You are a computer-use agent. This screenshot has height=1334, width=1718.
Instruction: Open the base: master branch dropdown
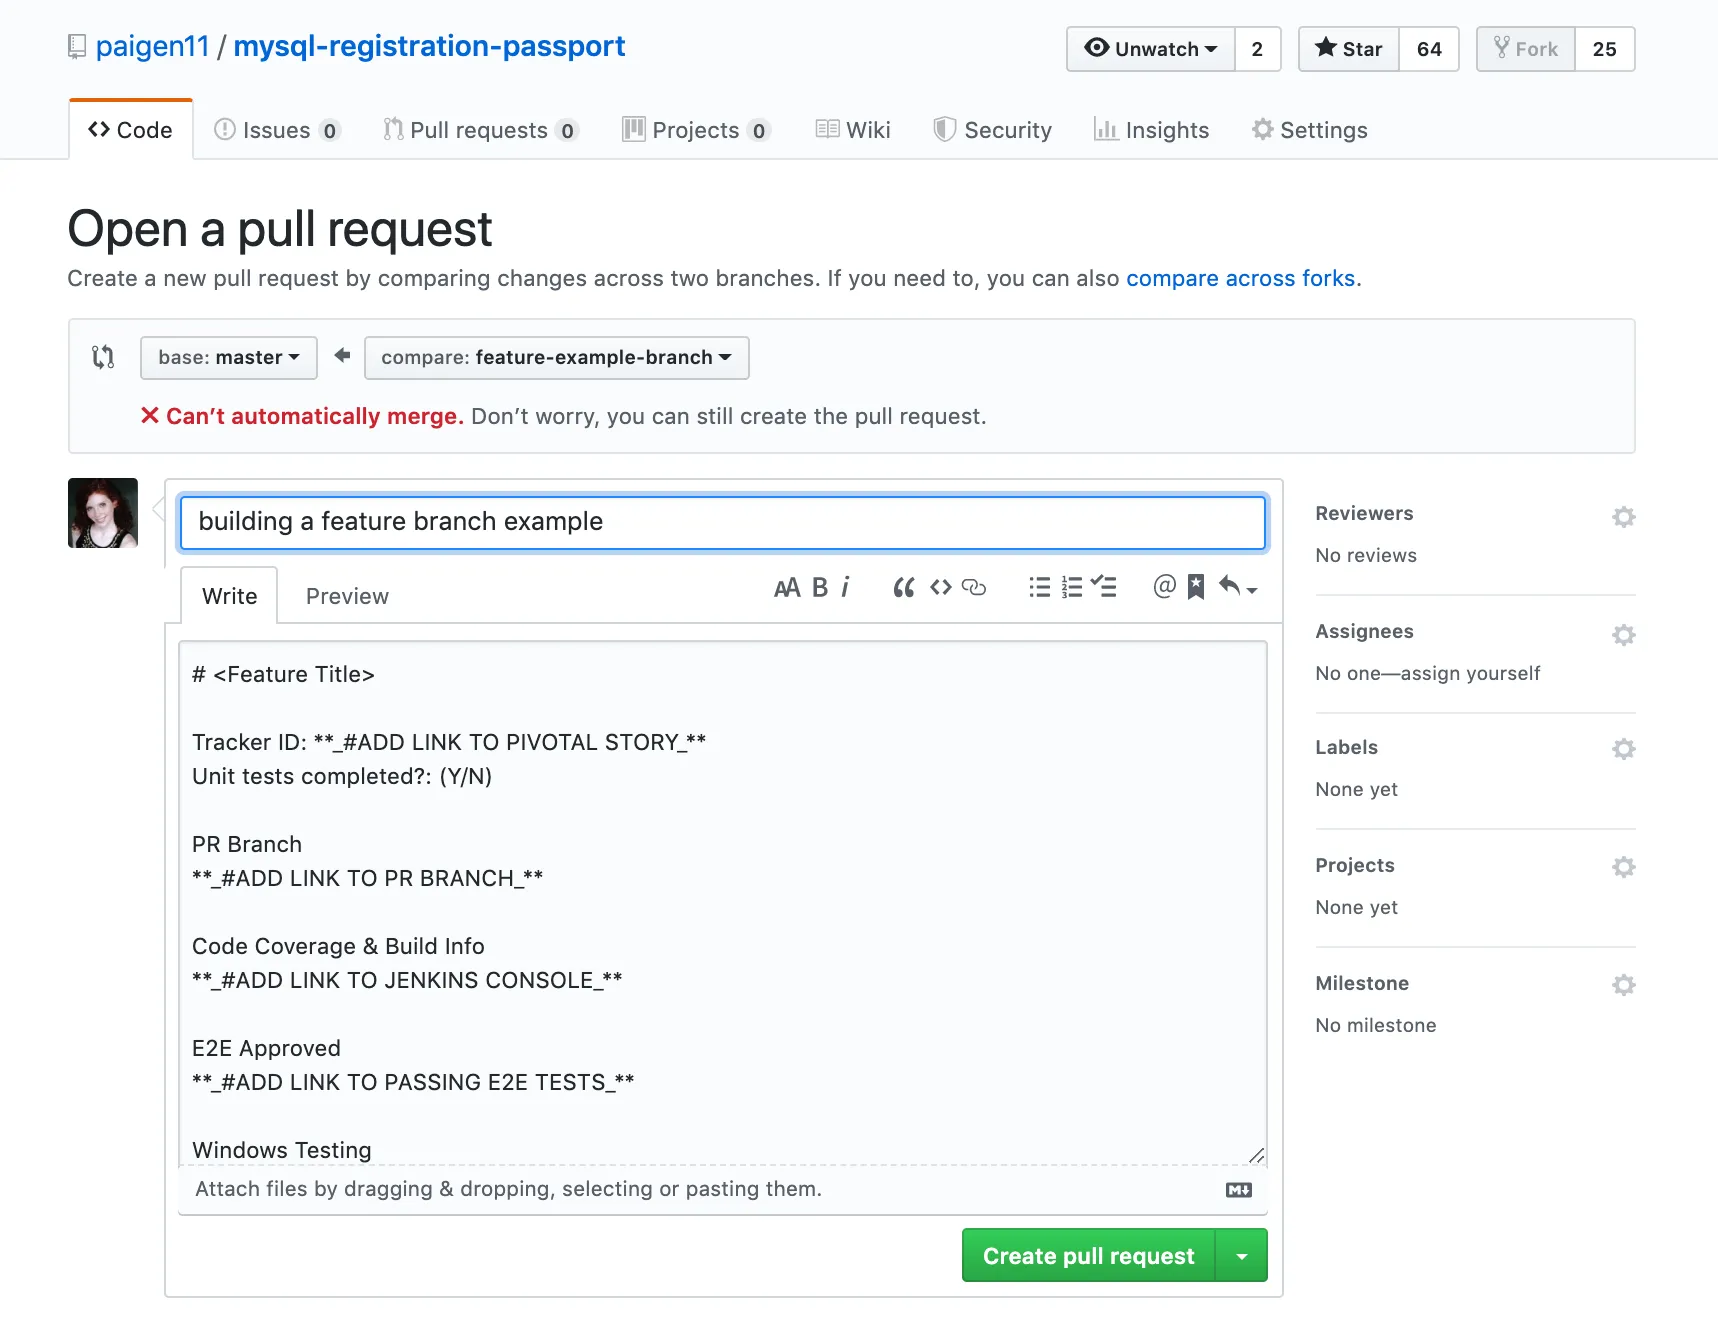click(228, 357)
